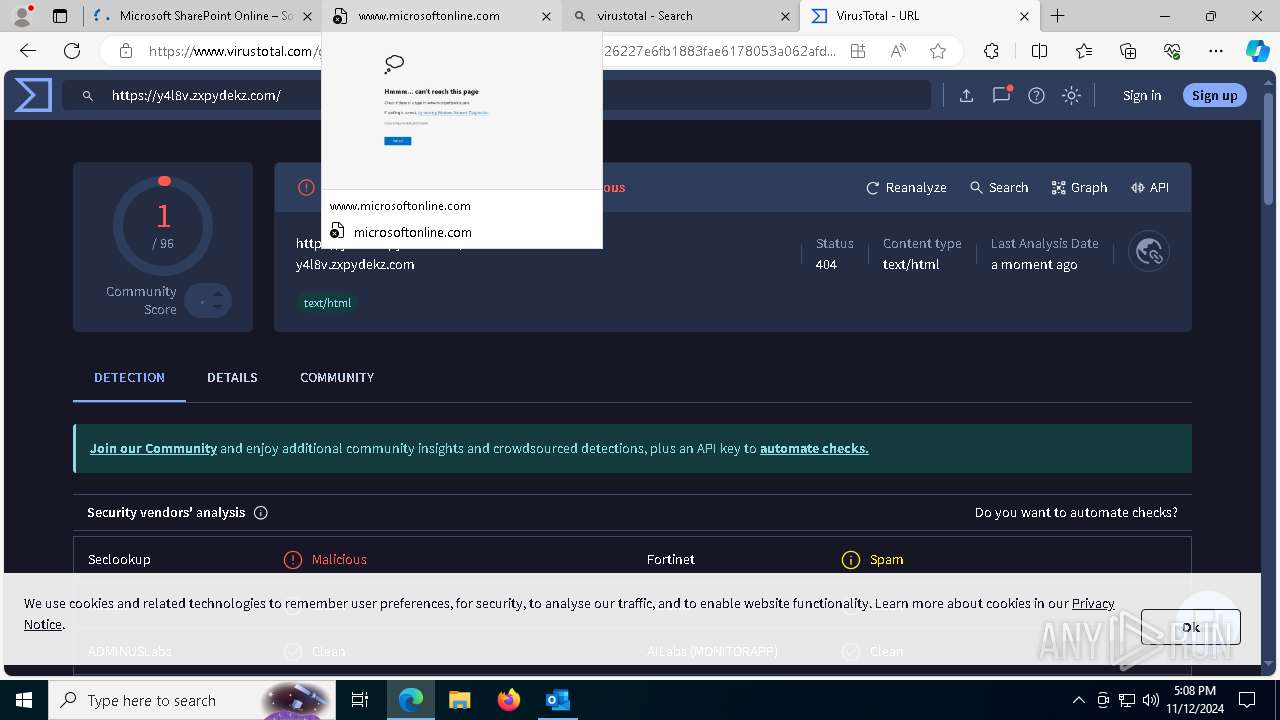
Task: Open File Explorer from the taskbar
Action: click(x=459, y=700)
